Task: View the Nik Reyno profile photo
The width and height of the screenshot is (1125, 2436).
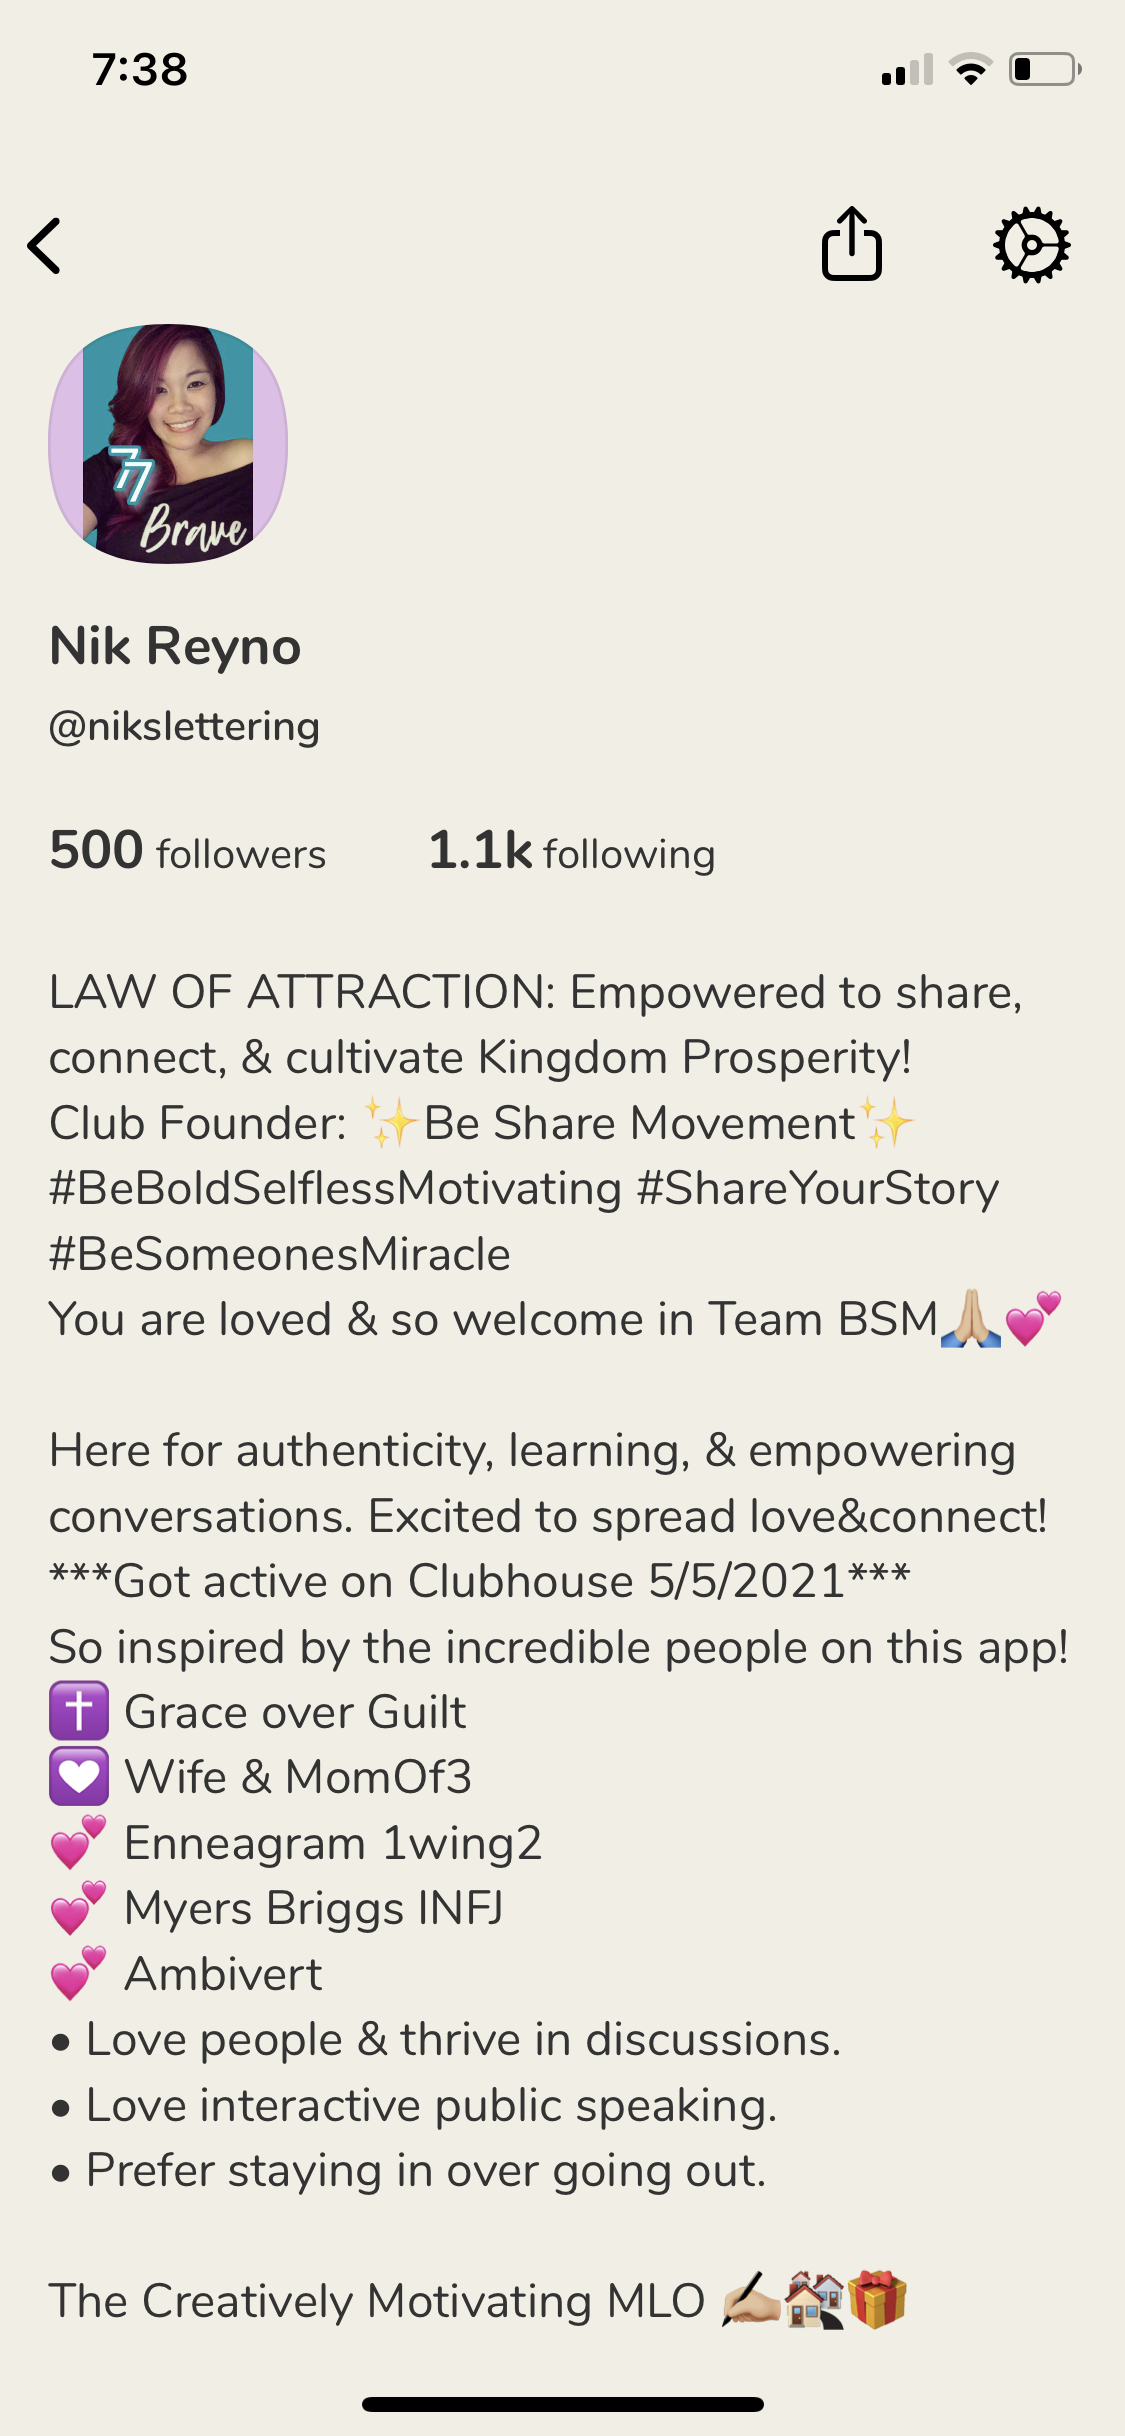Action: (x=168, y=443)
